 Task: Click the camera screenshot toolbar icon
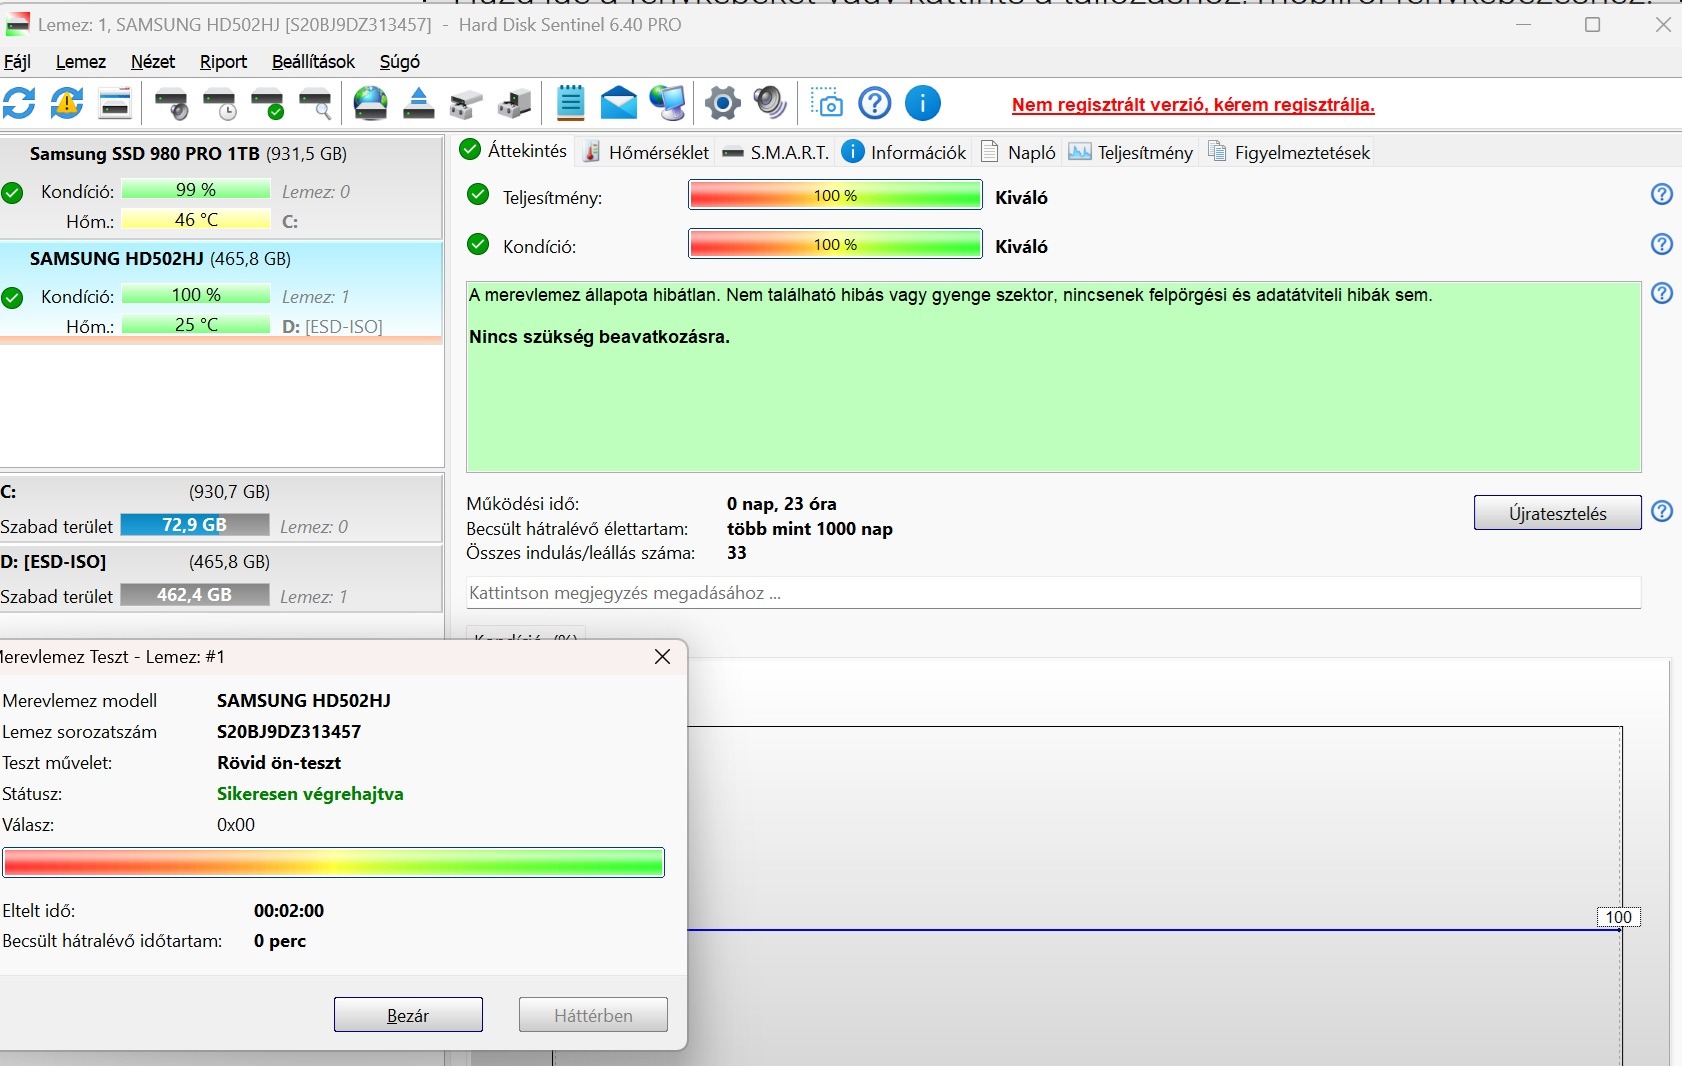click(827, 103)
